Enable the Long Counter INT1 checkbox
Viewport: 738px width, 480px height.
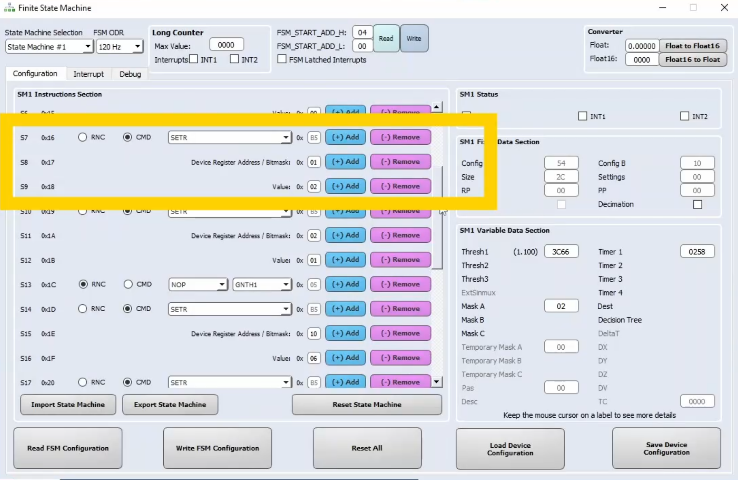(193, 59)
